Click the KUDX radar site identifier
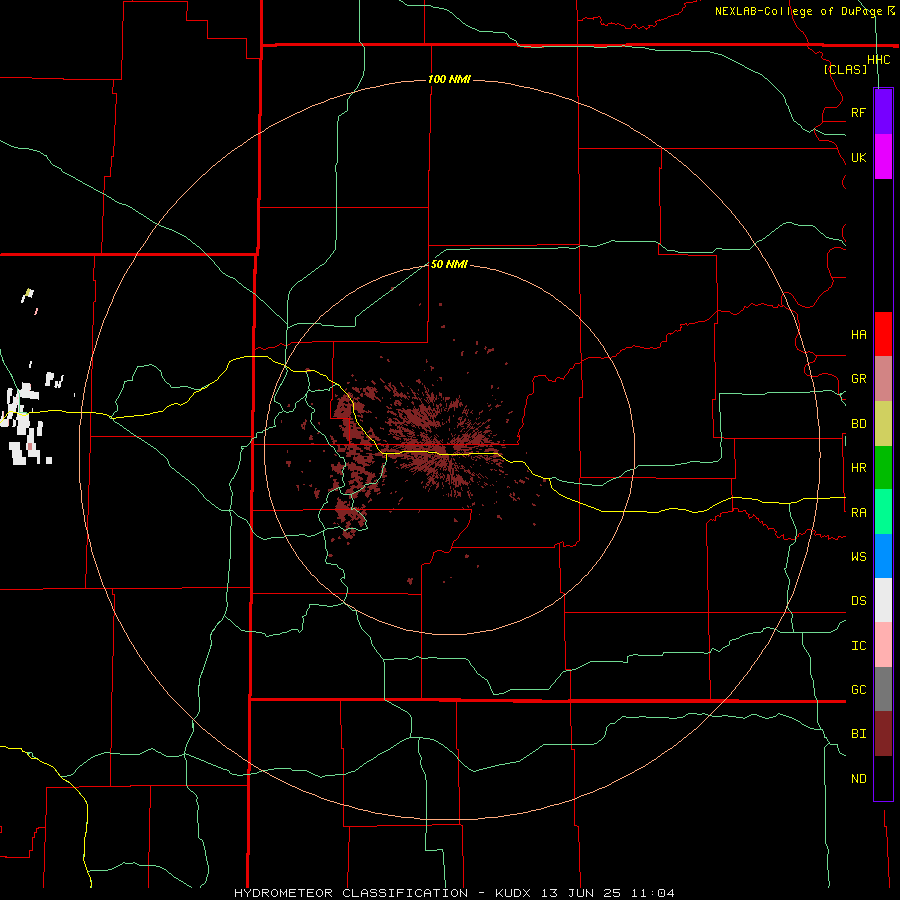 [x=513, y=893]
